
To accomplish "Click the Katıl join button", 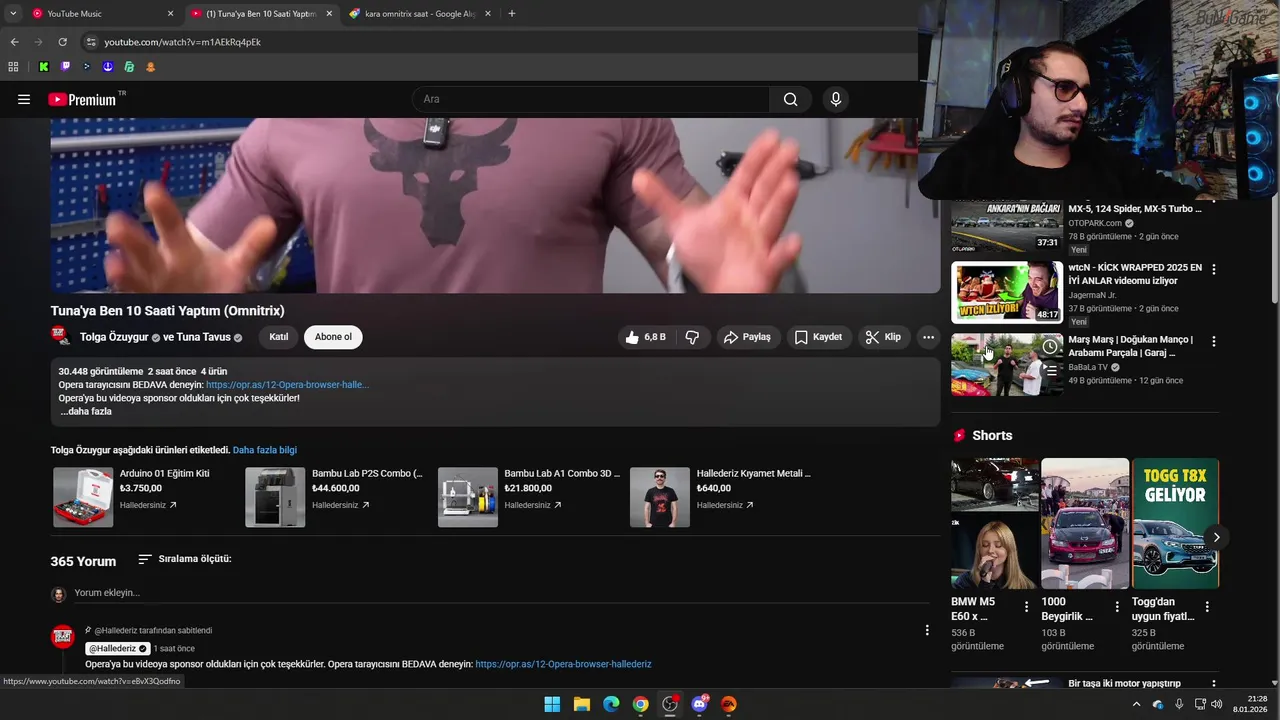I will click(x=279, y=337).
